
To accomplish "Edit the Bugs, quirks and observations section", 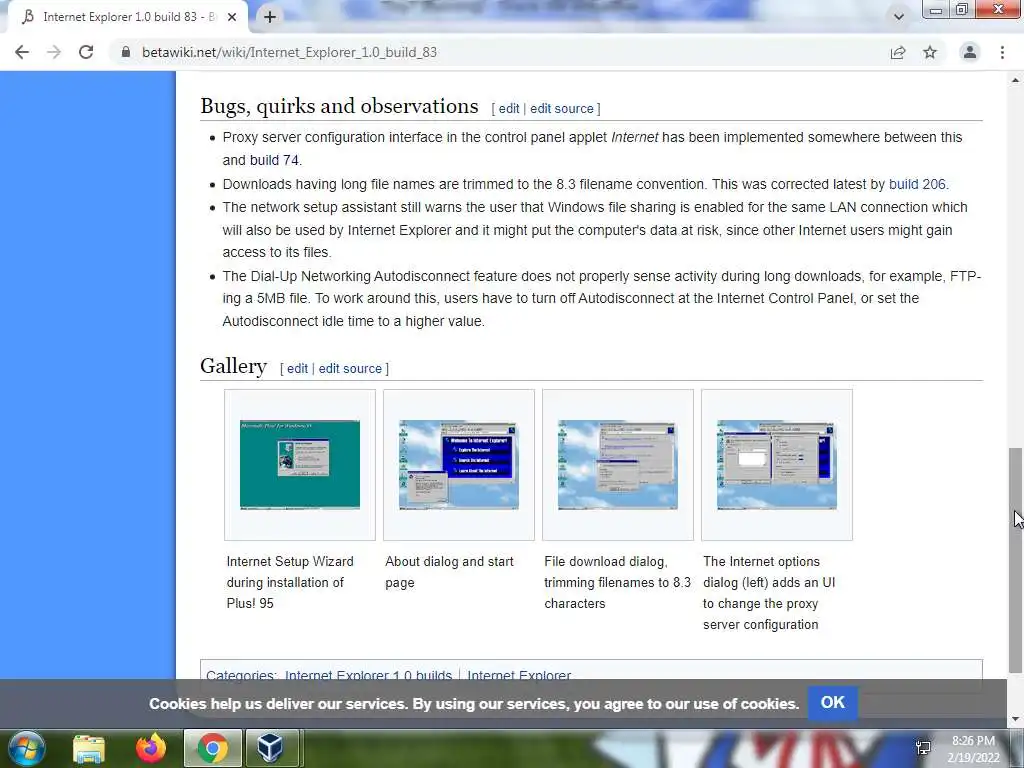I will pyautogui.click(x=509, y=108).
